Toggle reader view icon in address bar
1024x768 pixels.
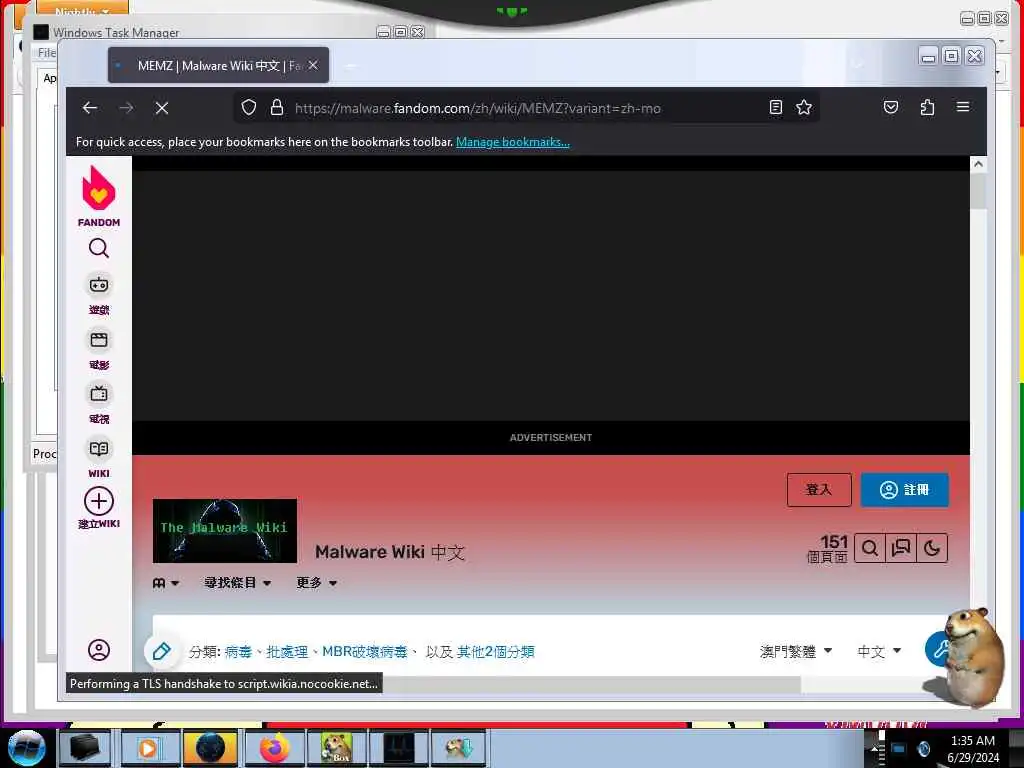[x=775, y=107]
